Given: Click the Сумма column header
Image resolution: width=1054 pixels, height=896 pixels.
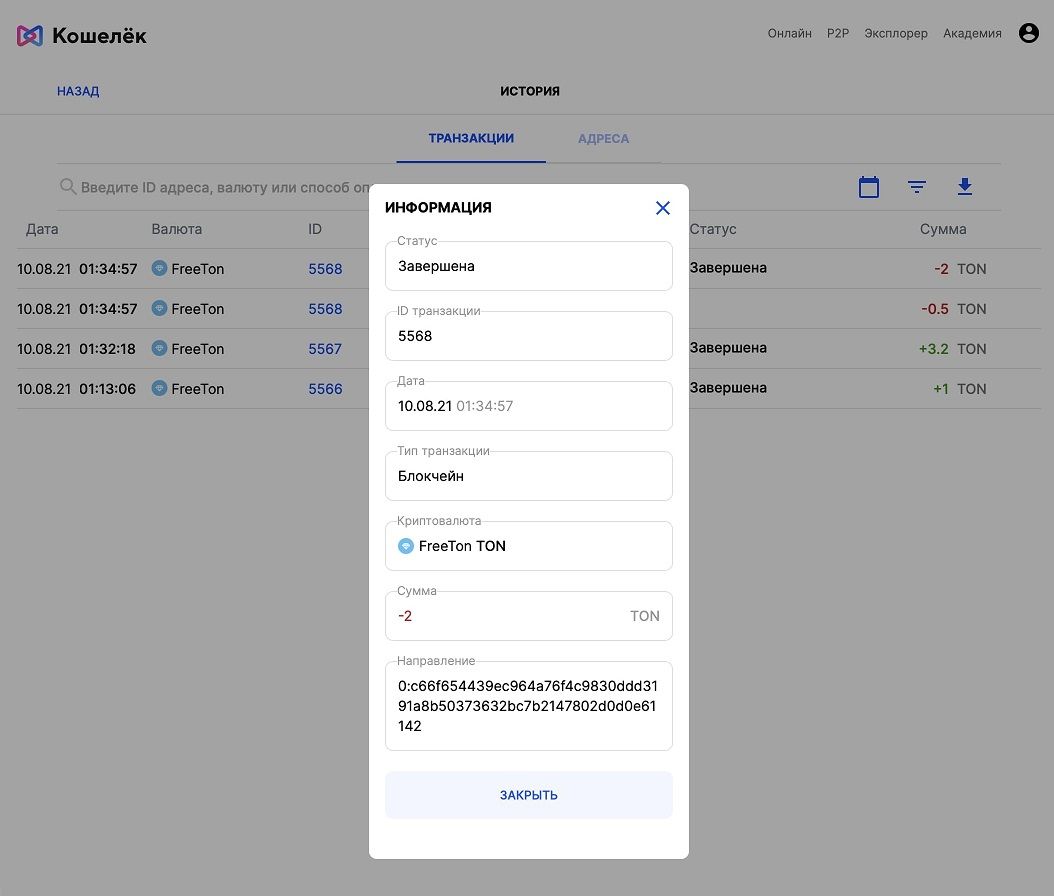Looking at the screenshot, I should (942, 229).
